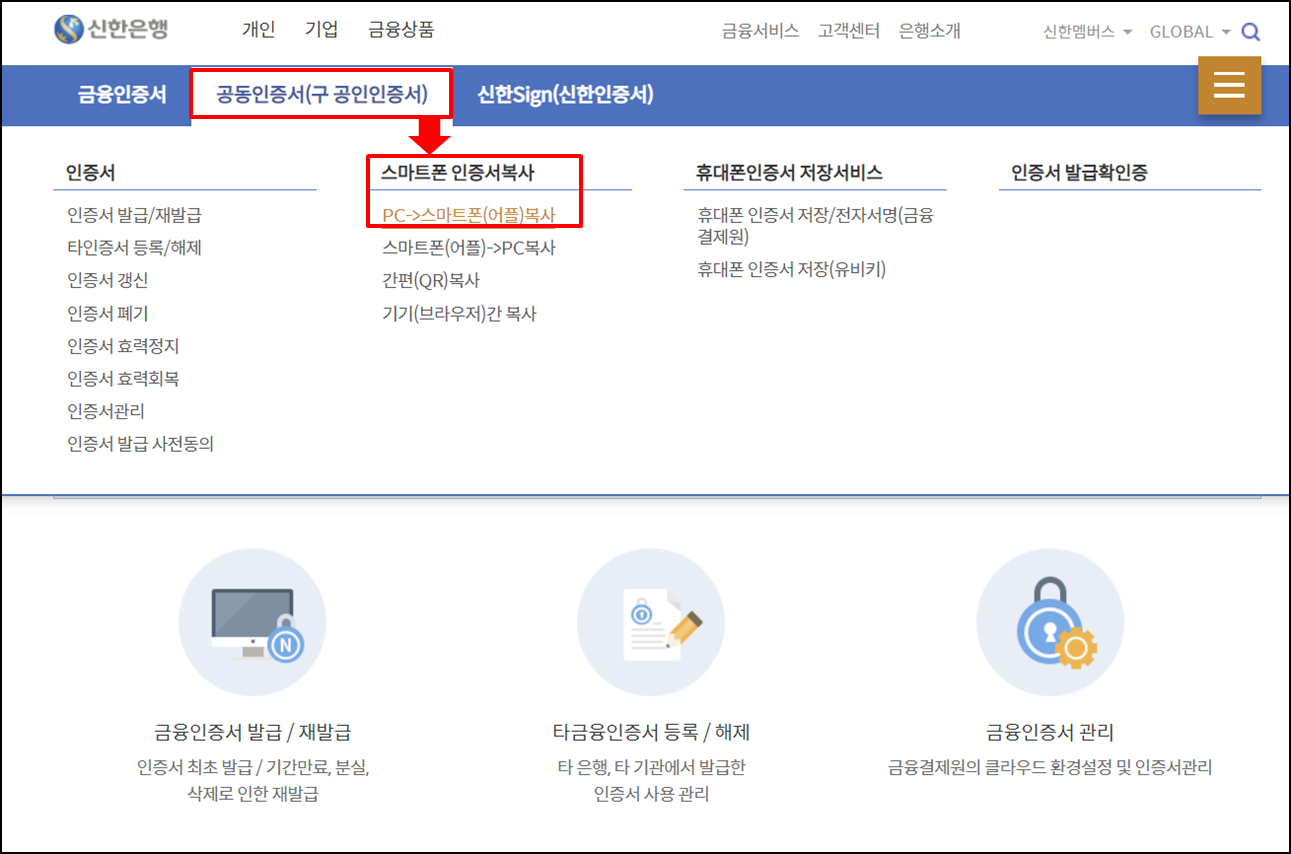Click the document icon above 타금융인증서 등록/해제
This screenshot has width=1291, height=854.
(651, 621)
